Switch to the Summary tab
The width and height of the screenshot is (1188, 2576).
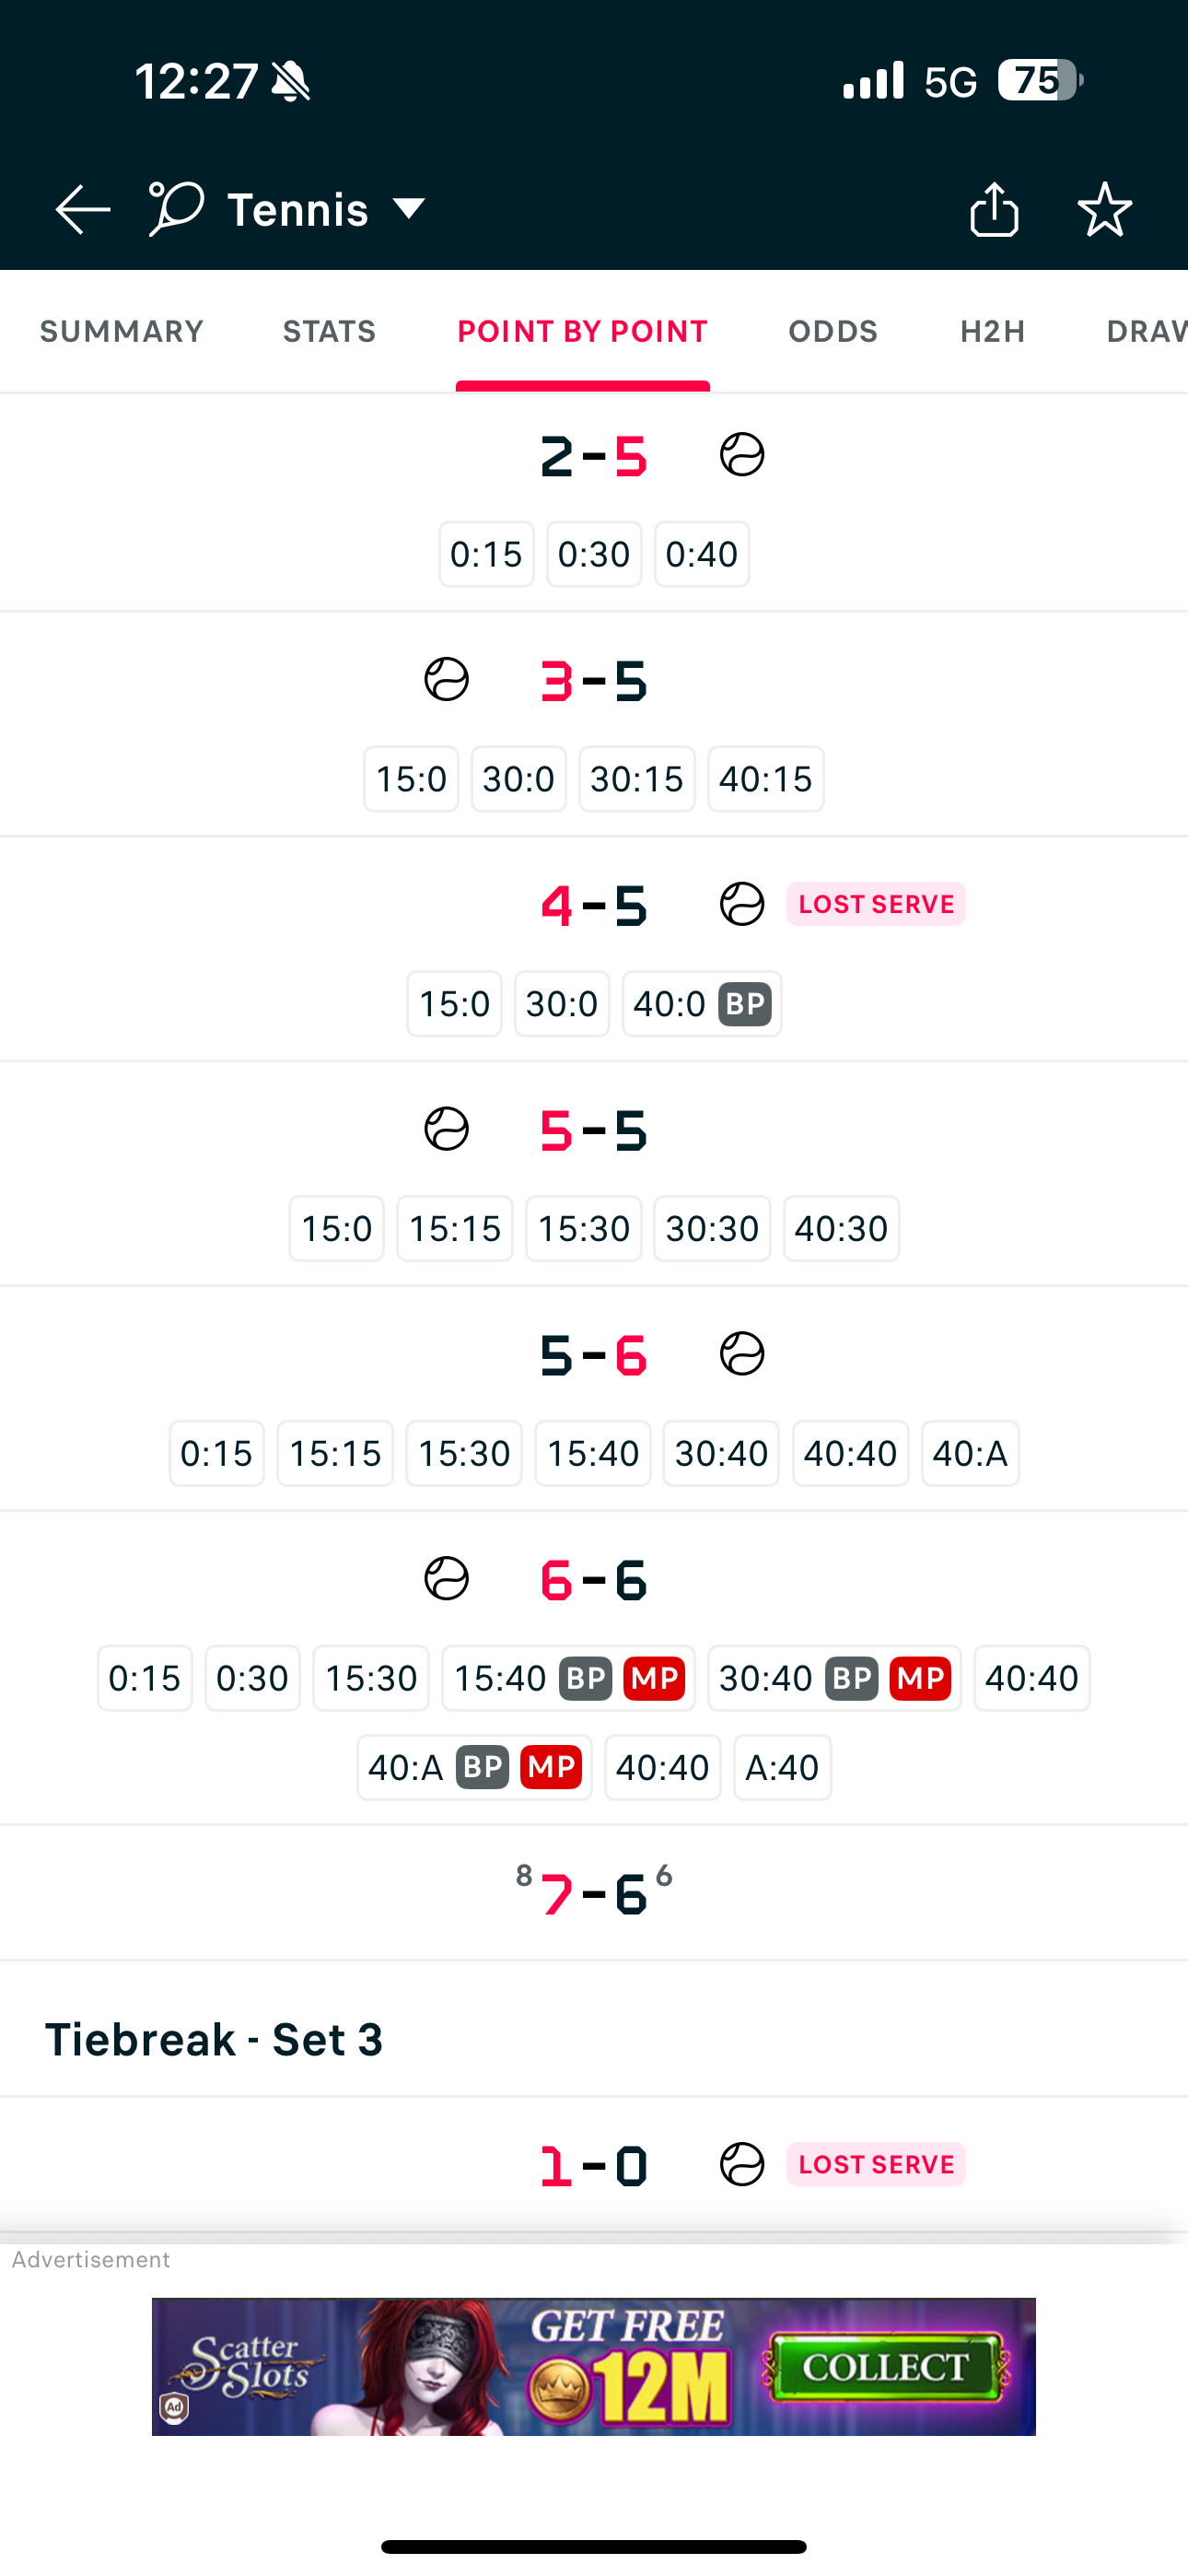(x=121, y=331)
